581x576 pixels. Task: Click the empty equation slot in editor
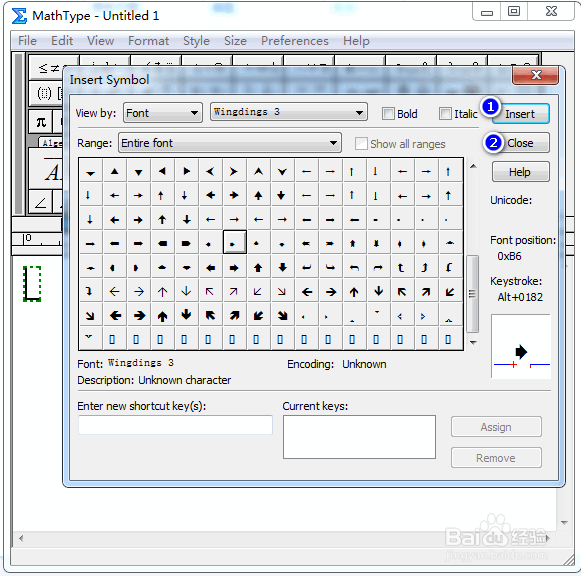(x=32, y=284)
